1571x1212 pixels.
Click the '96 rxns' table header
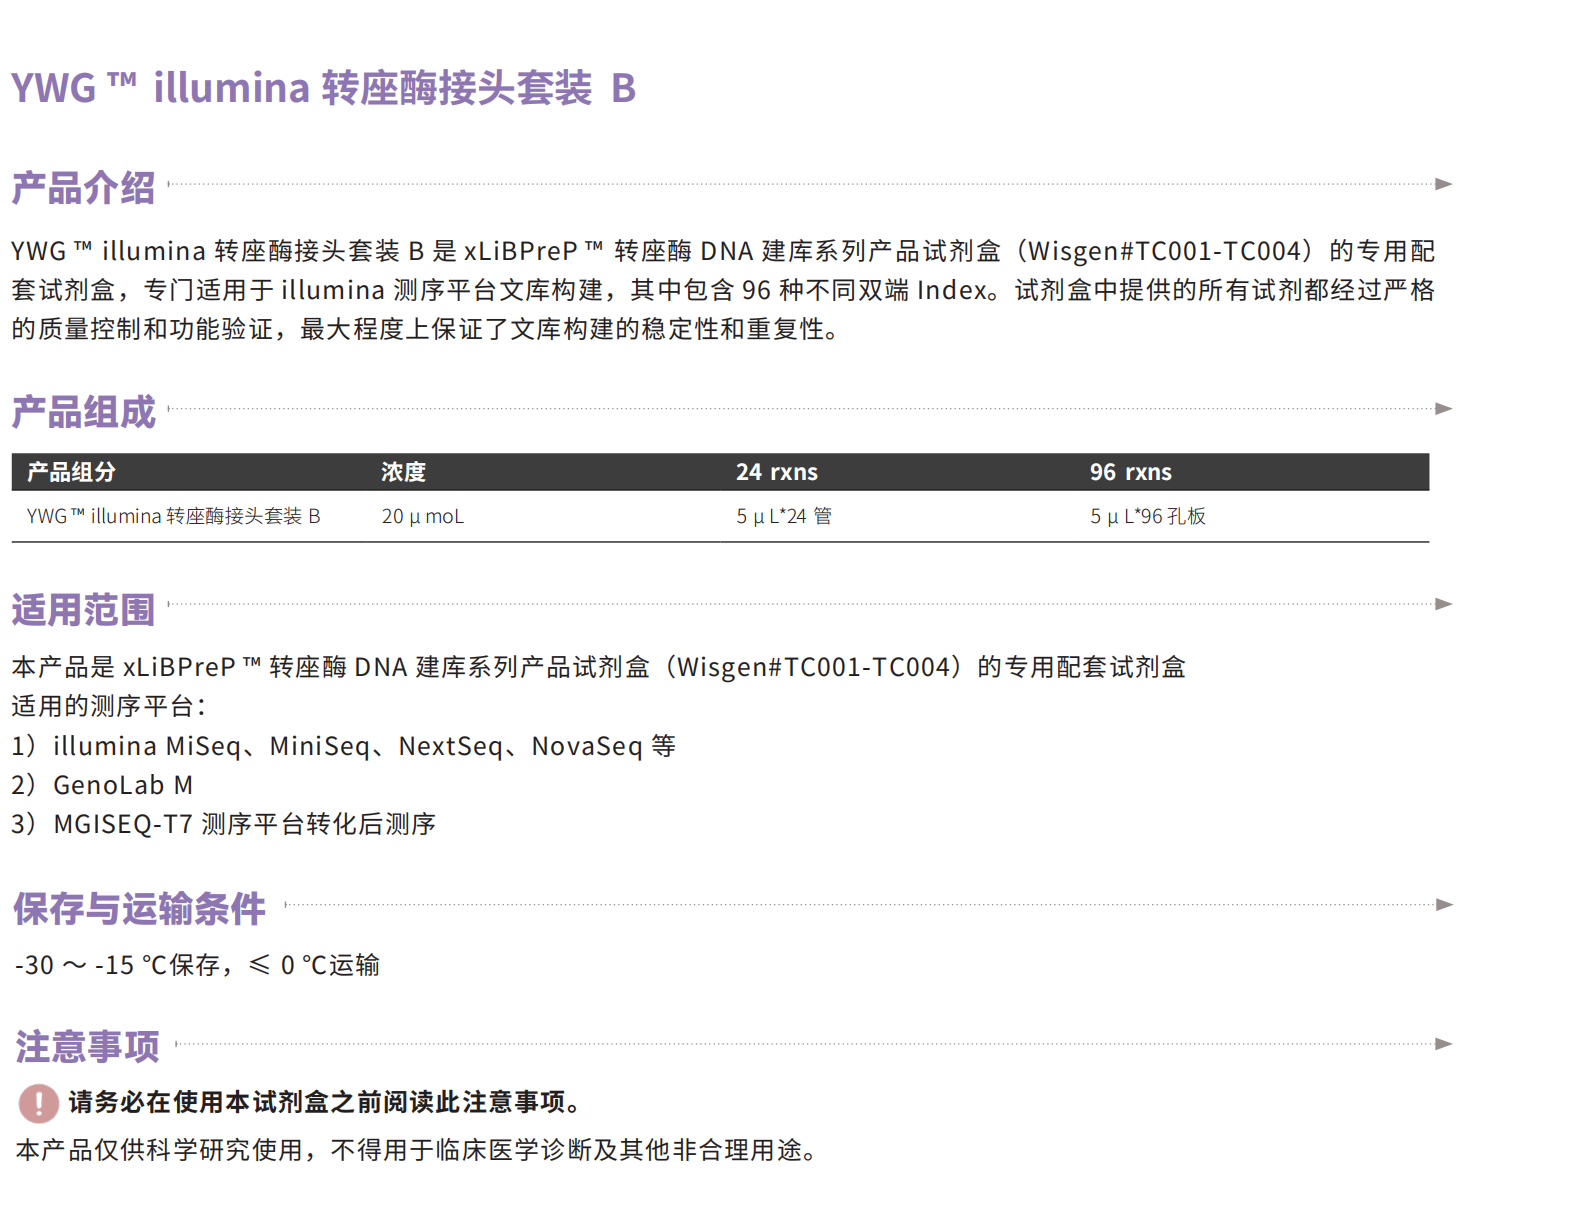pos(1131,472)
